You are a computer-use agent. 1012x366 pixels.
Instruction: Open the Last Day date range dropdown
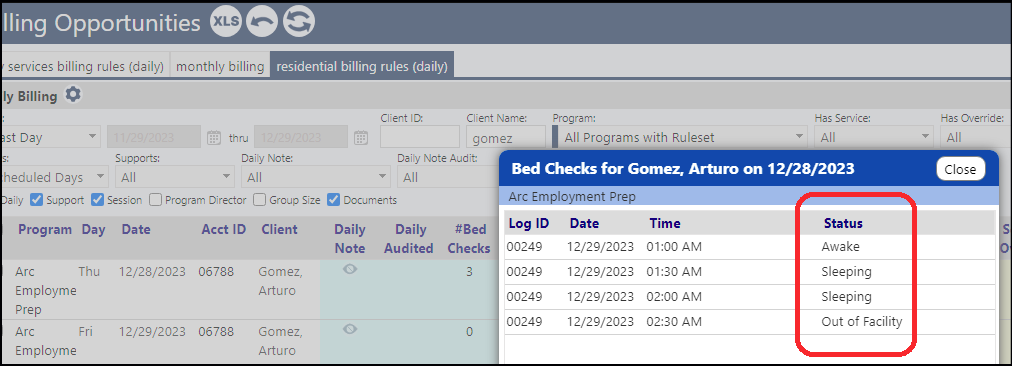pos(50,137)
